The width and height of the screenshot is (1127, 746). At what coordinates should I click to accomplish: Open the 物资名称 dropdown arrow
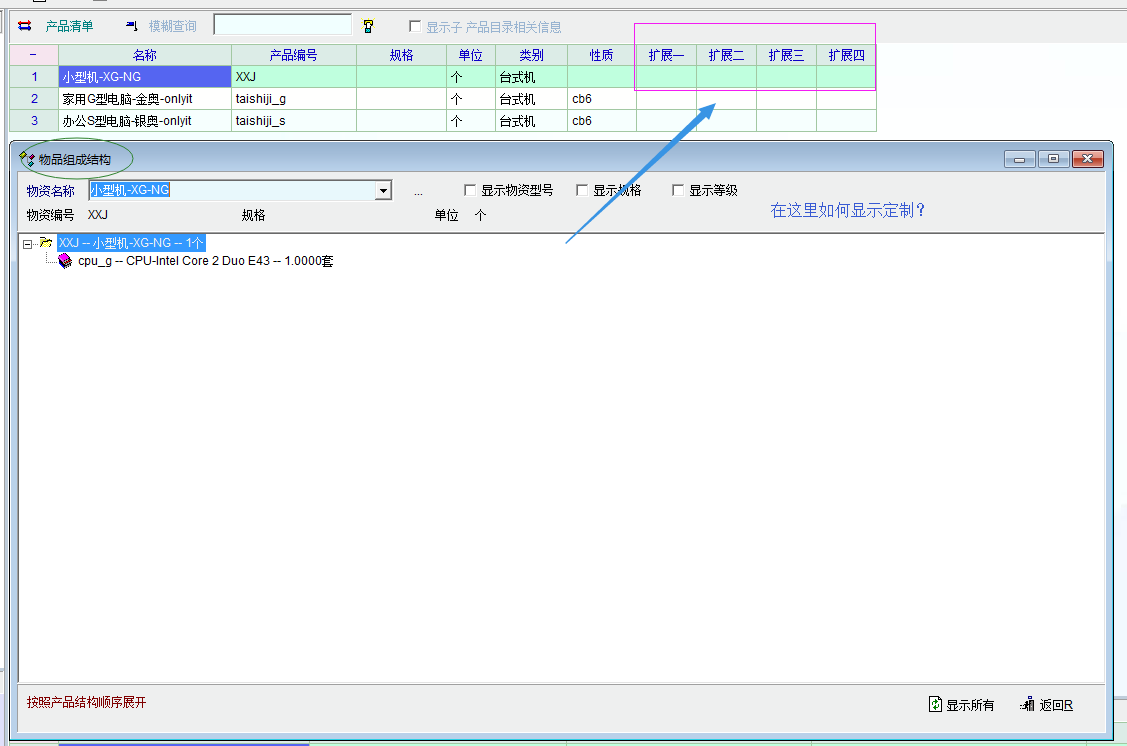(x=382, y=190)
